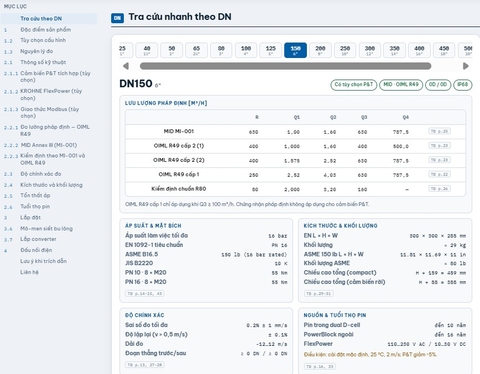Click the 'OD / OD' badge
Viewport: 480px width, 374px height.
click(x=438, y=85)
